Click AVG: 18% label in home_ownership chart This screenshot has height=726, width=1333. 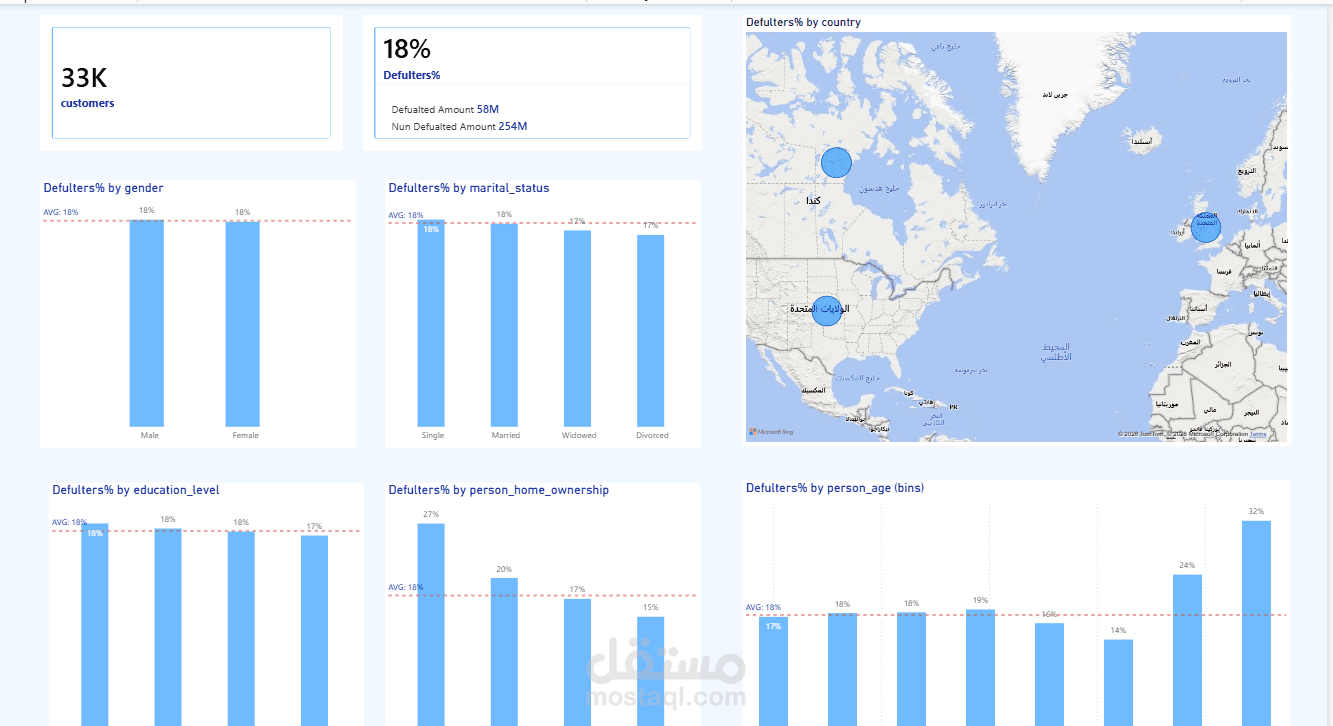point(406,587)
